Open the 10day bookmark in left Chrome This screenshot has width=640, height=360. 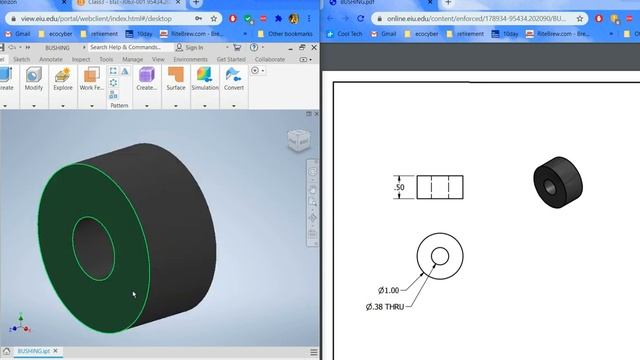139,34
